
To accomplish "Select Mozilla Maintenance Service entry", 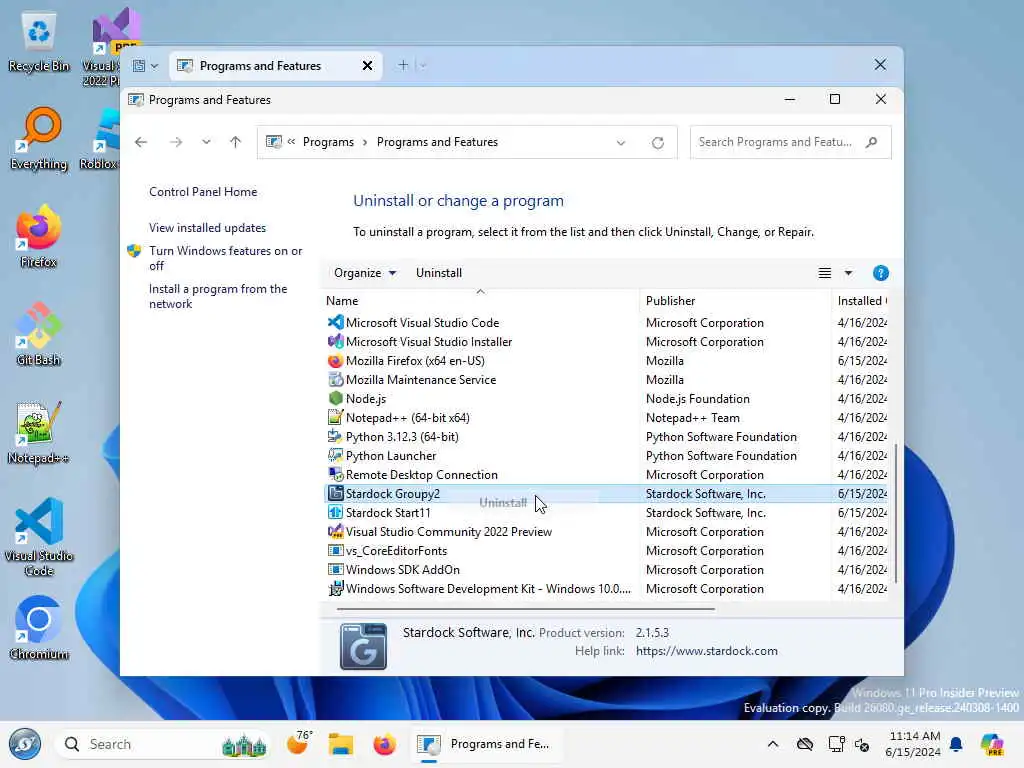I will click(606, 379).
